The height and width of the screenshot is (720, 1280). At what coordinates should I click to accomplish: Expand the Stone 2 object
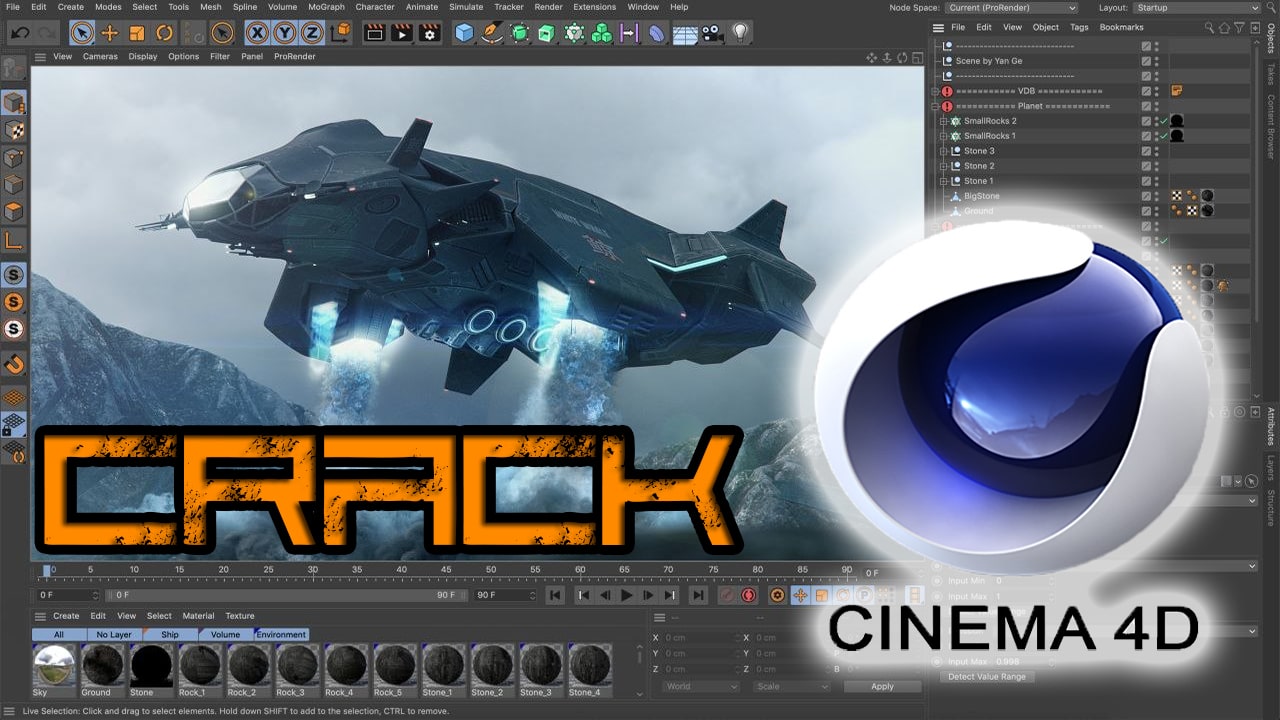pyautogui.click(x=943, y=166)
